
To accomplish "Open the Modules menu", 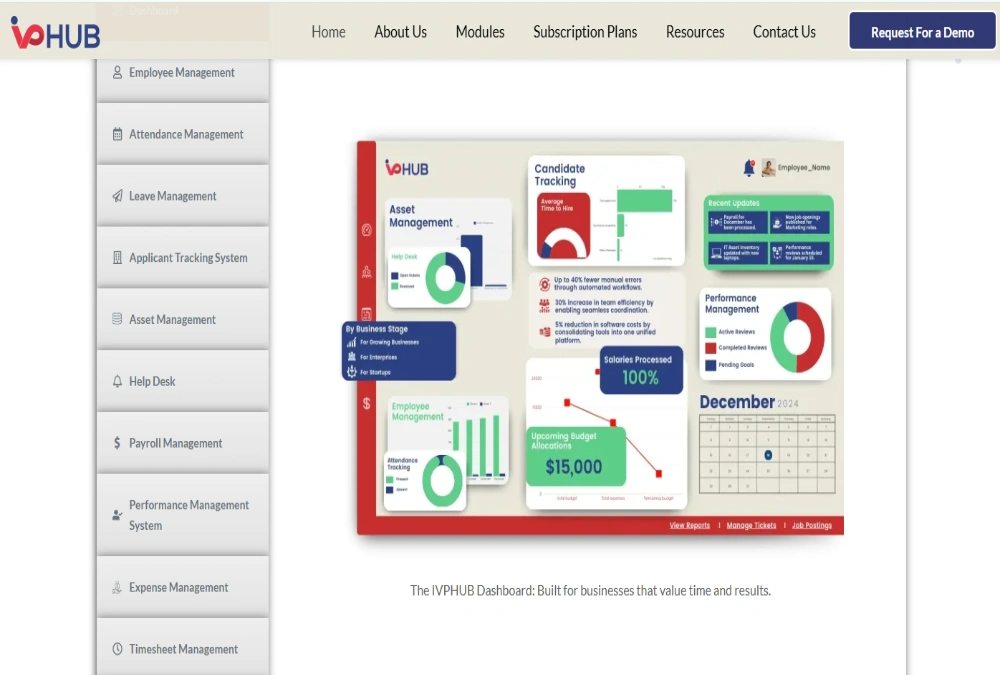I will coord(480,32).
